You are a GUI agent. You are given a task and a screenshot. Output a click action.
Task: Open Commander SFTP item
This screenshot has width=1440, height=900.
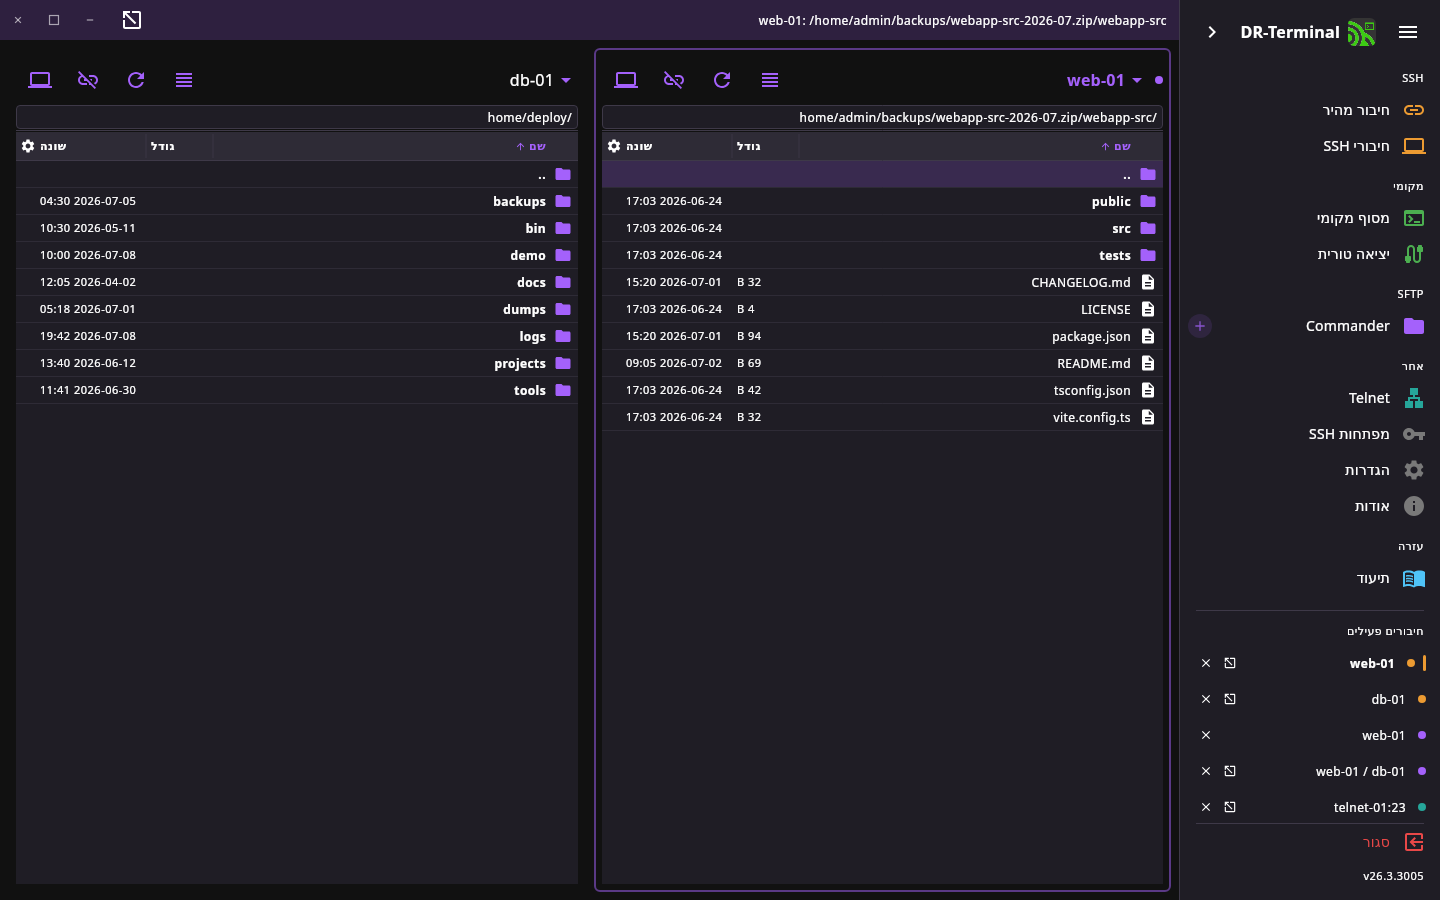point(1326,326)
